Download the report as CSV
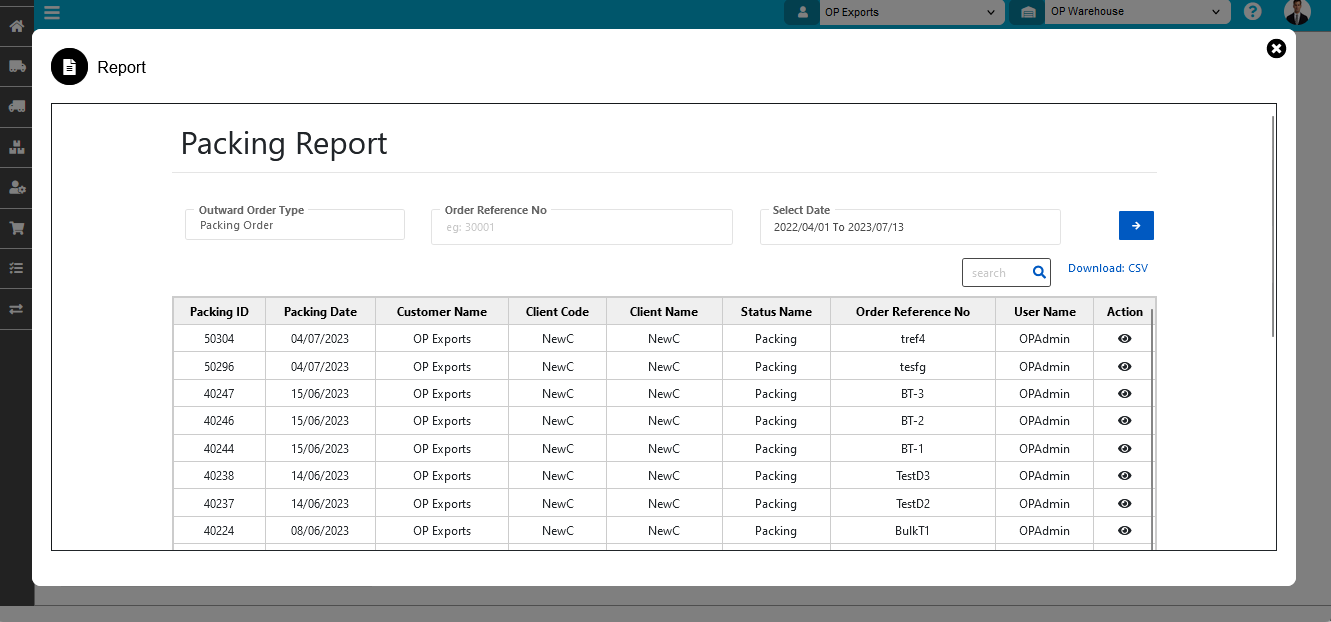 pyautogui.click(x=1108, y=269)
